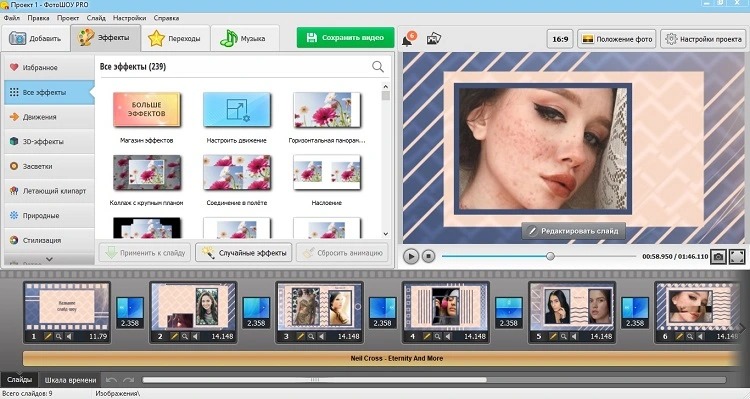Image resolution: width=750 pixels, height=399 pixels.
Task: Open the 16:9 aspect ratio selector
Action: click(560, 39)
